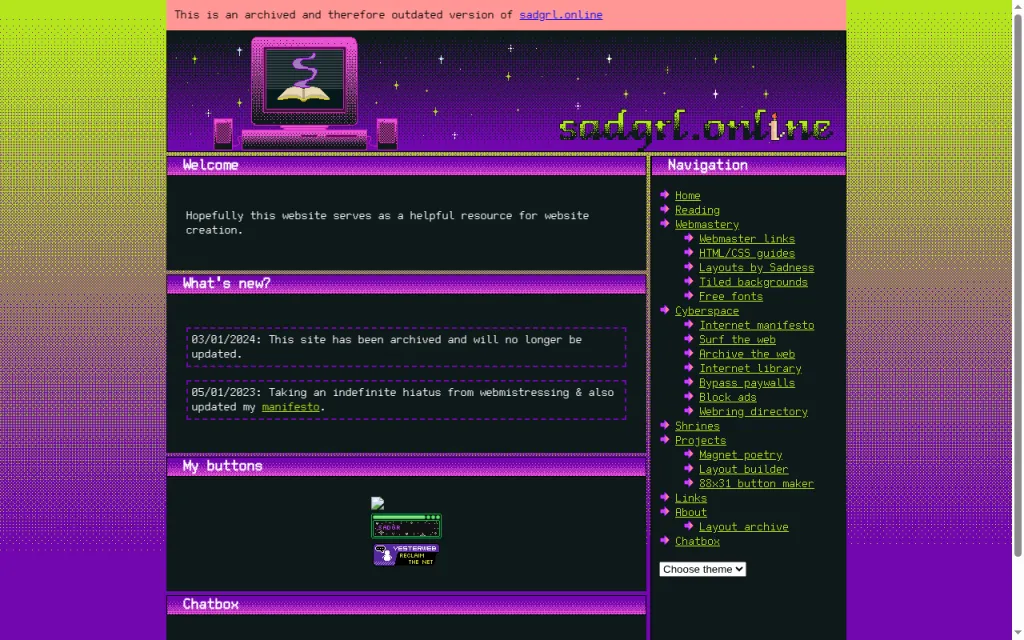Visit the Shrines page

point(697,426)
